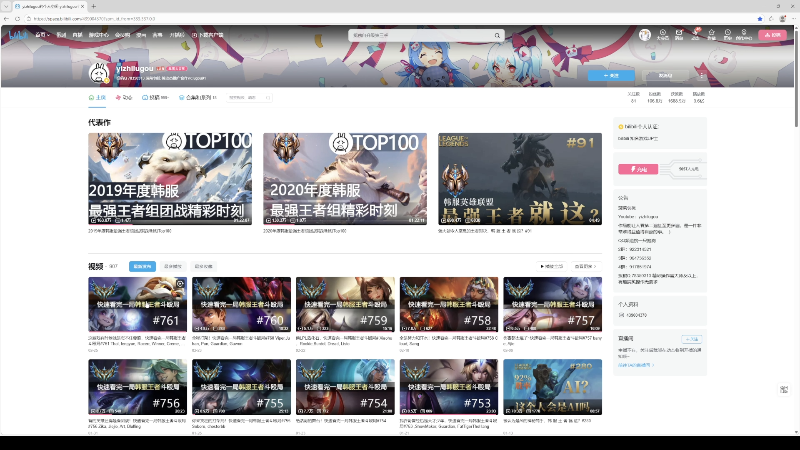
Task: Open the followers count stat
Action: [655, 97]
